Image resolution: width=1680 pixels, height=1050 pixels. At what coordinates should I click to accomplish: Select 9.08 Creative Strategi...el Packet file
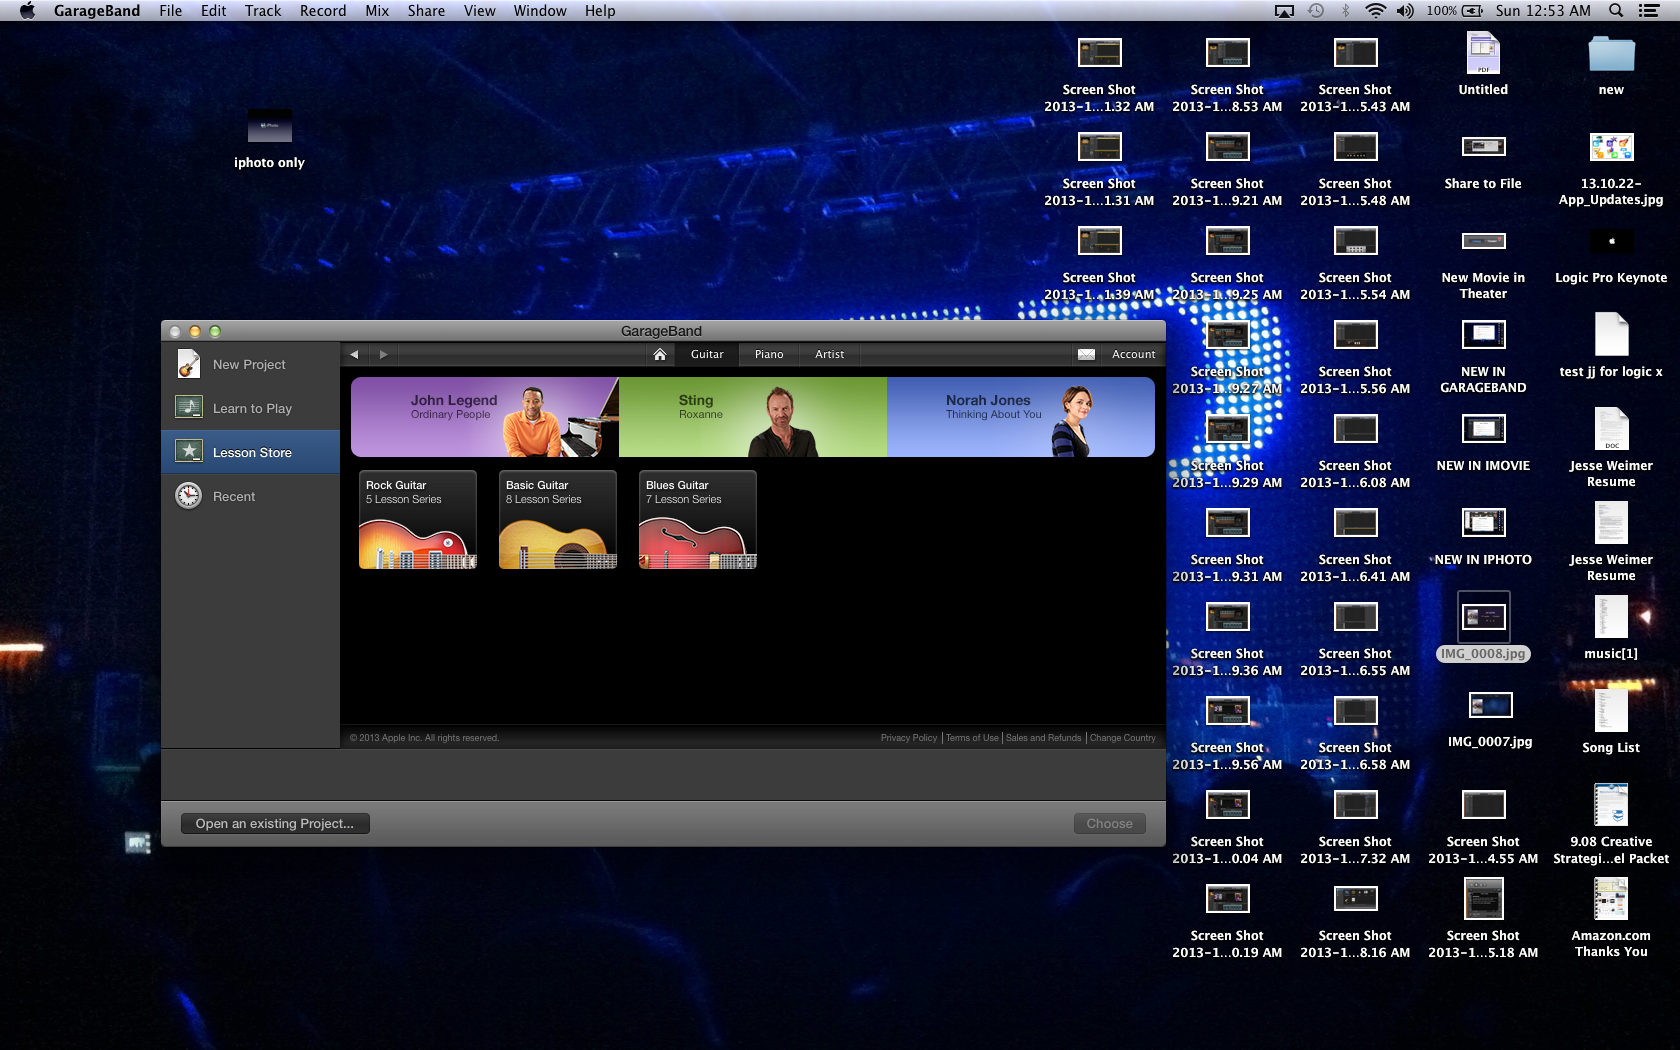(1611, 823)
